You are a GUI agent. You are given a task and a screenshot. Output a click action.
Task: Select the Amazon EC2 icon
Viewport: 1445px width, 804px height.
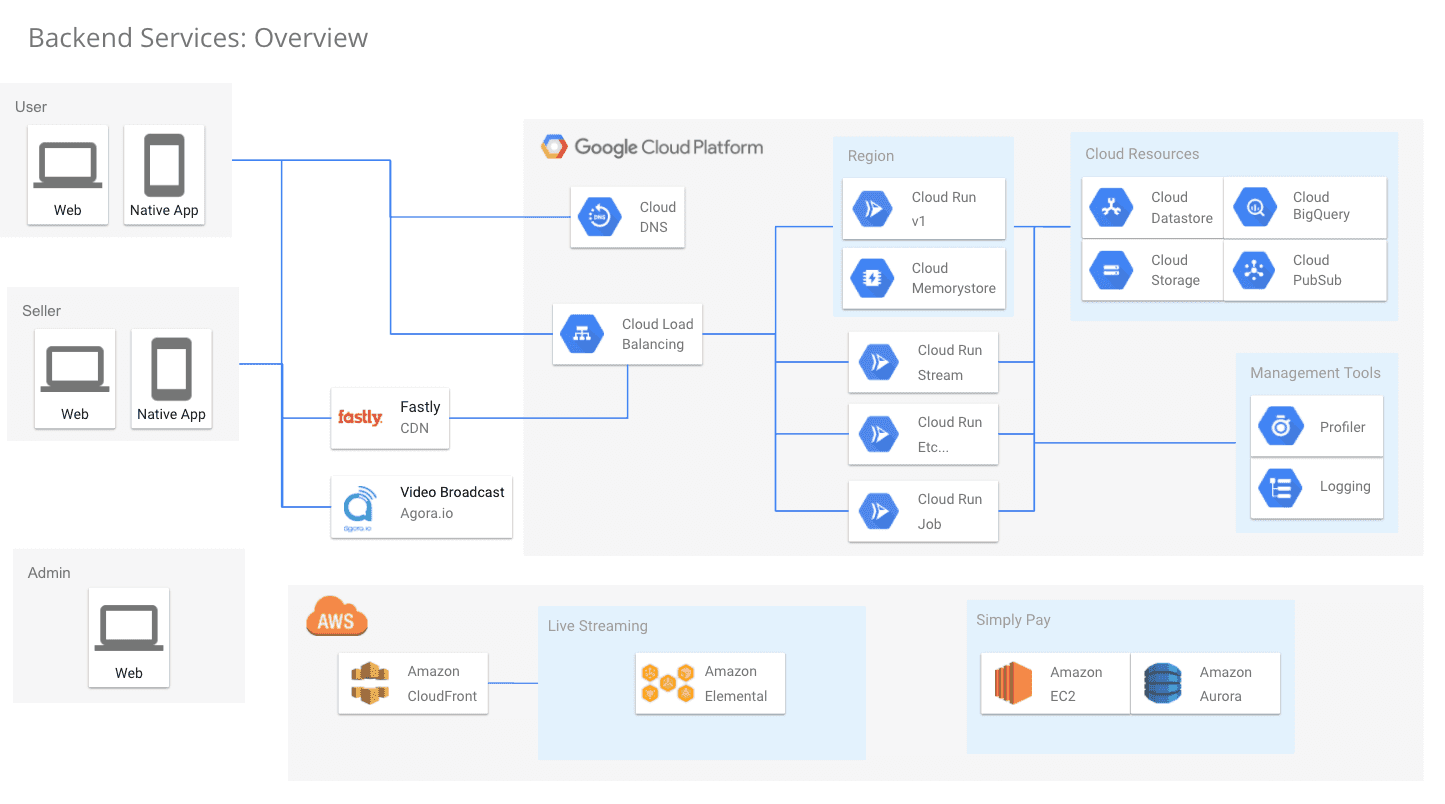pyautogui.click(x=1012, y=684)
